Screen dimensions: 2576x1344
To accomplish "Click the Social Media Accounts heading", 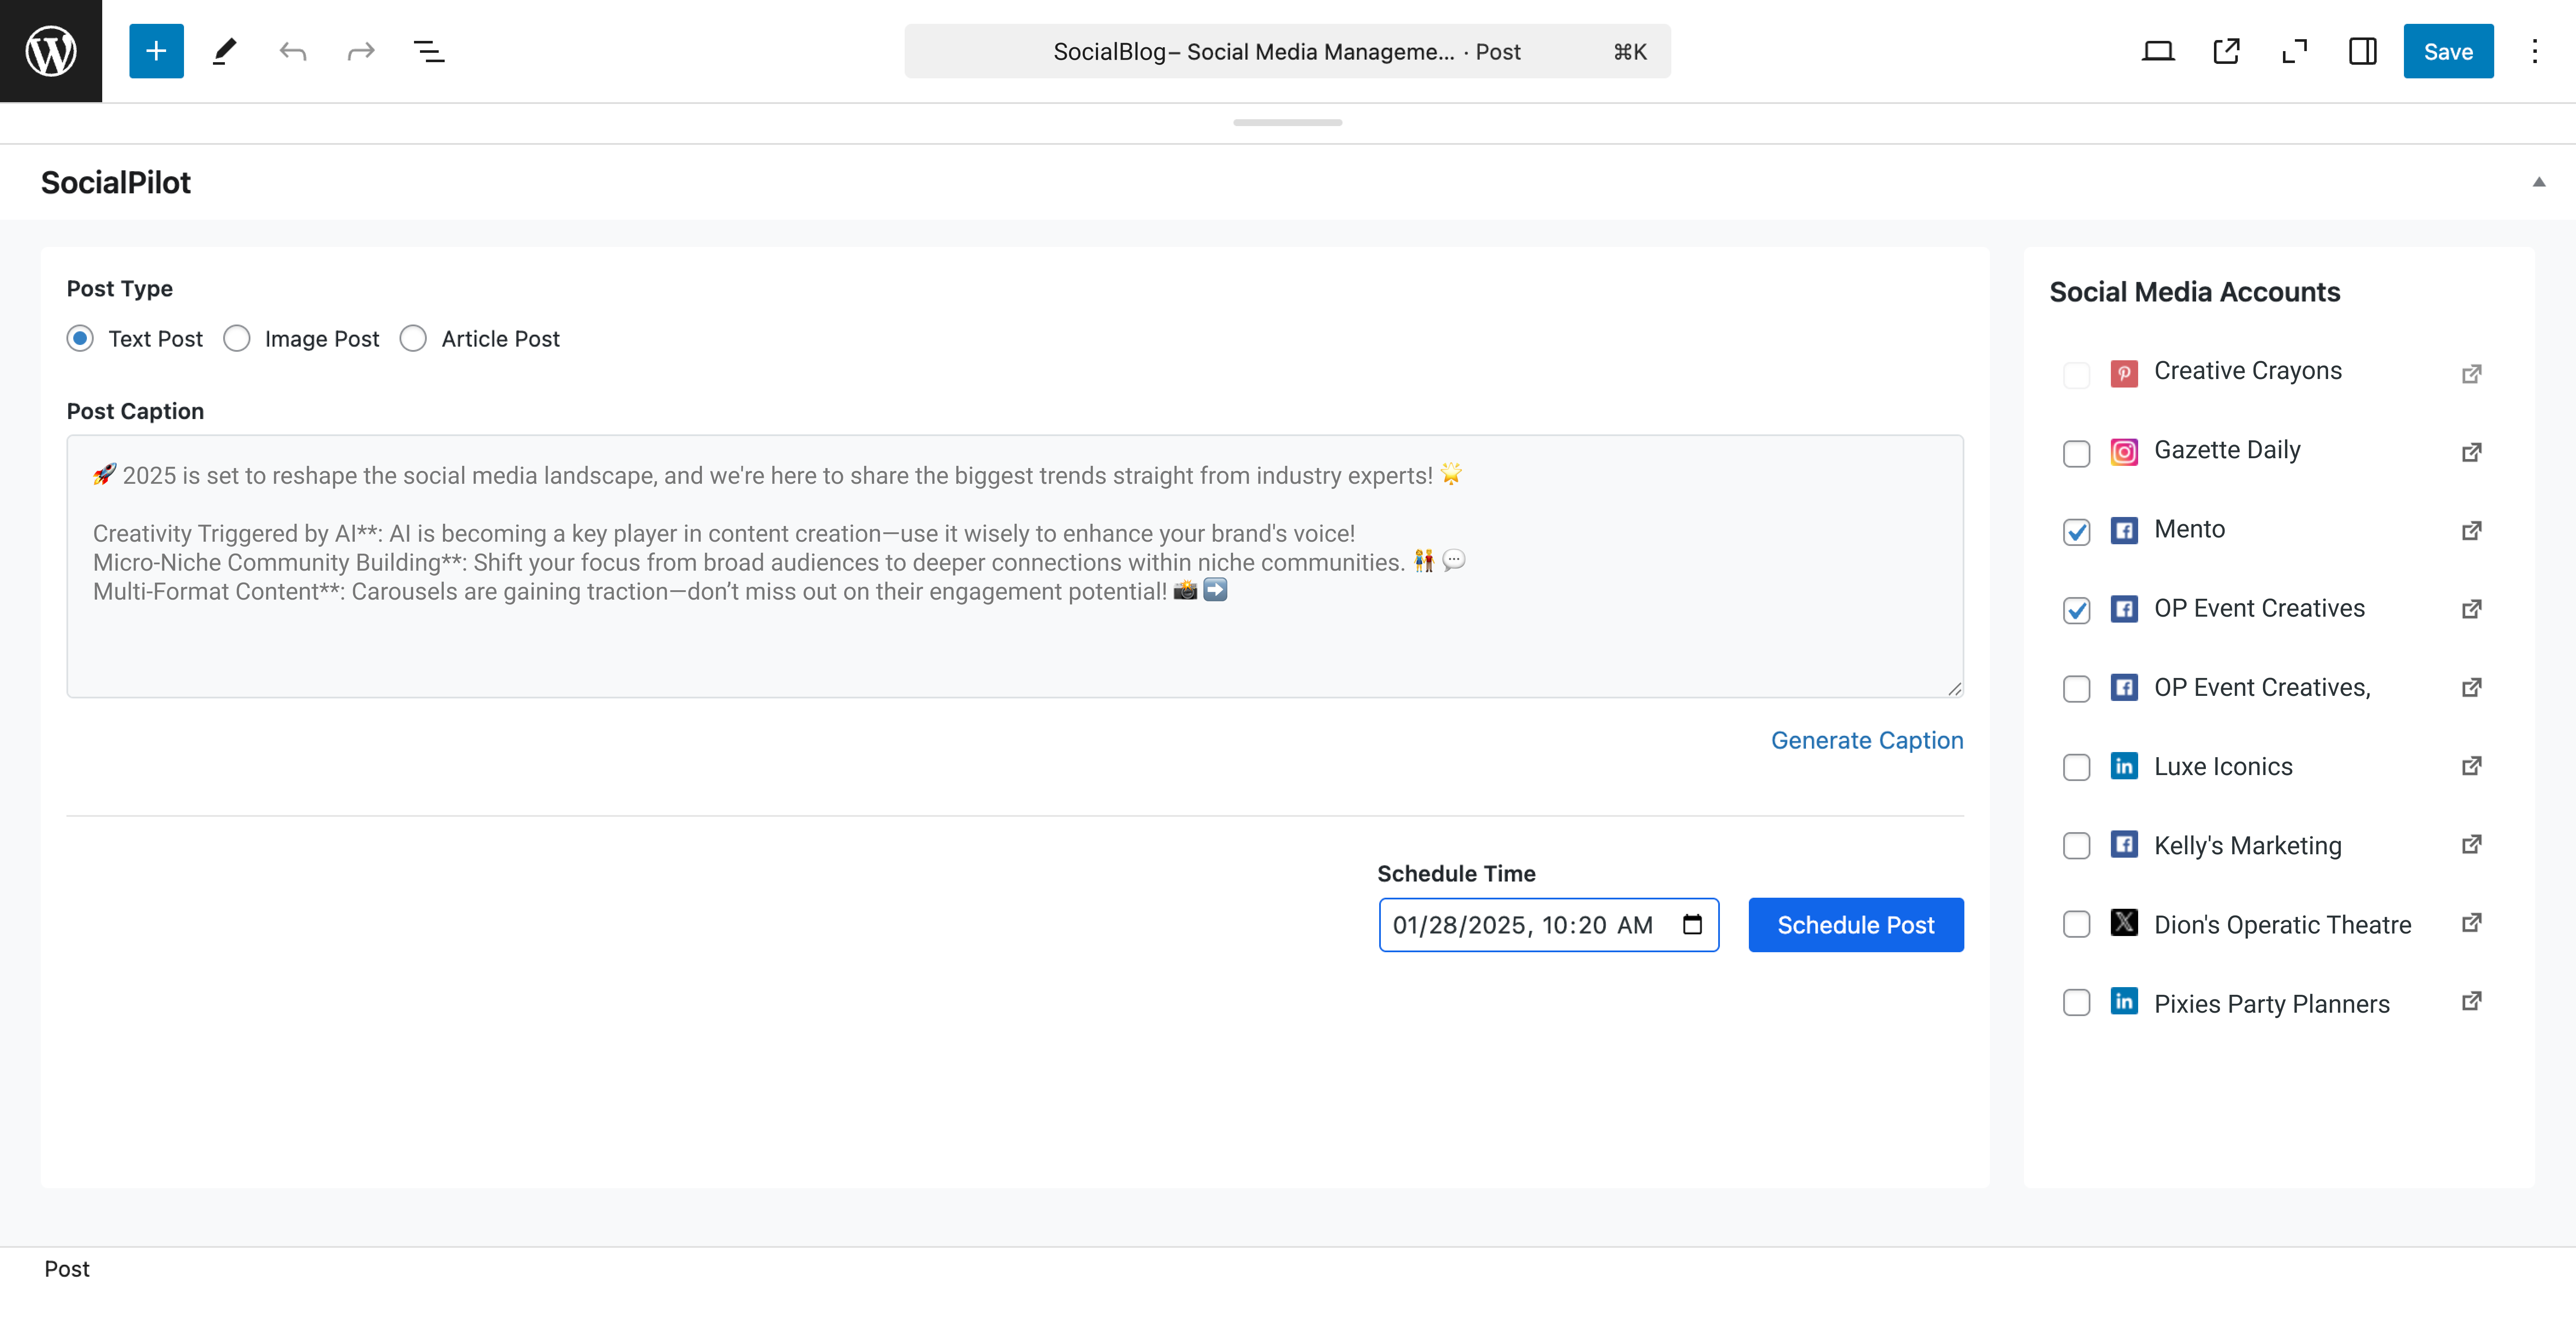I will (2194, 292).
